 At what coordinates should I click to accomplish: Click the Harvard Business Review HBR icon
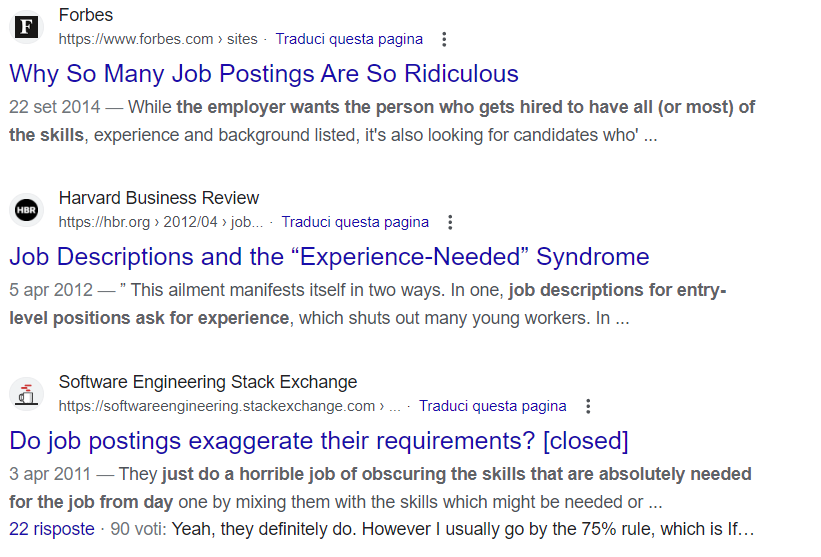coord(27,210)
